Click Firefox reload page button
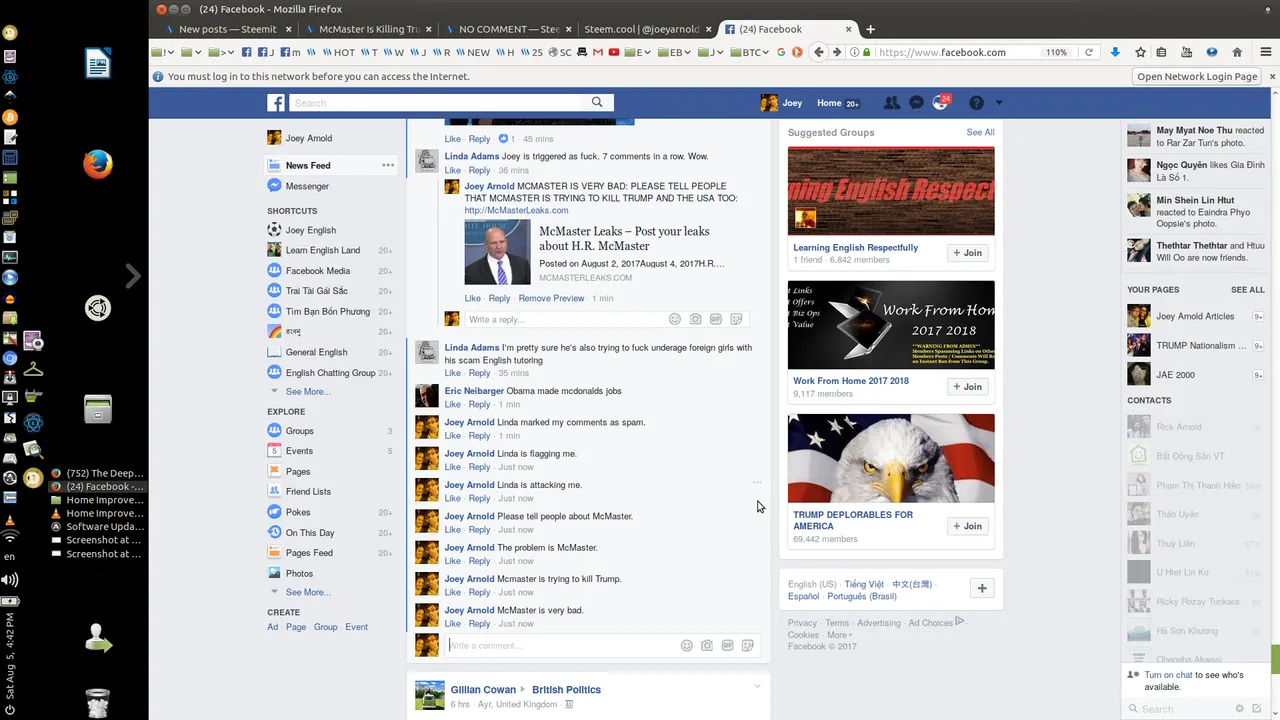Viewport: 1280px width, 720px height. click(x=1089, y=52)
